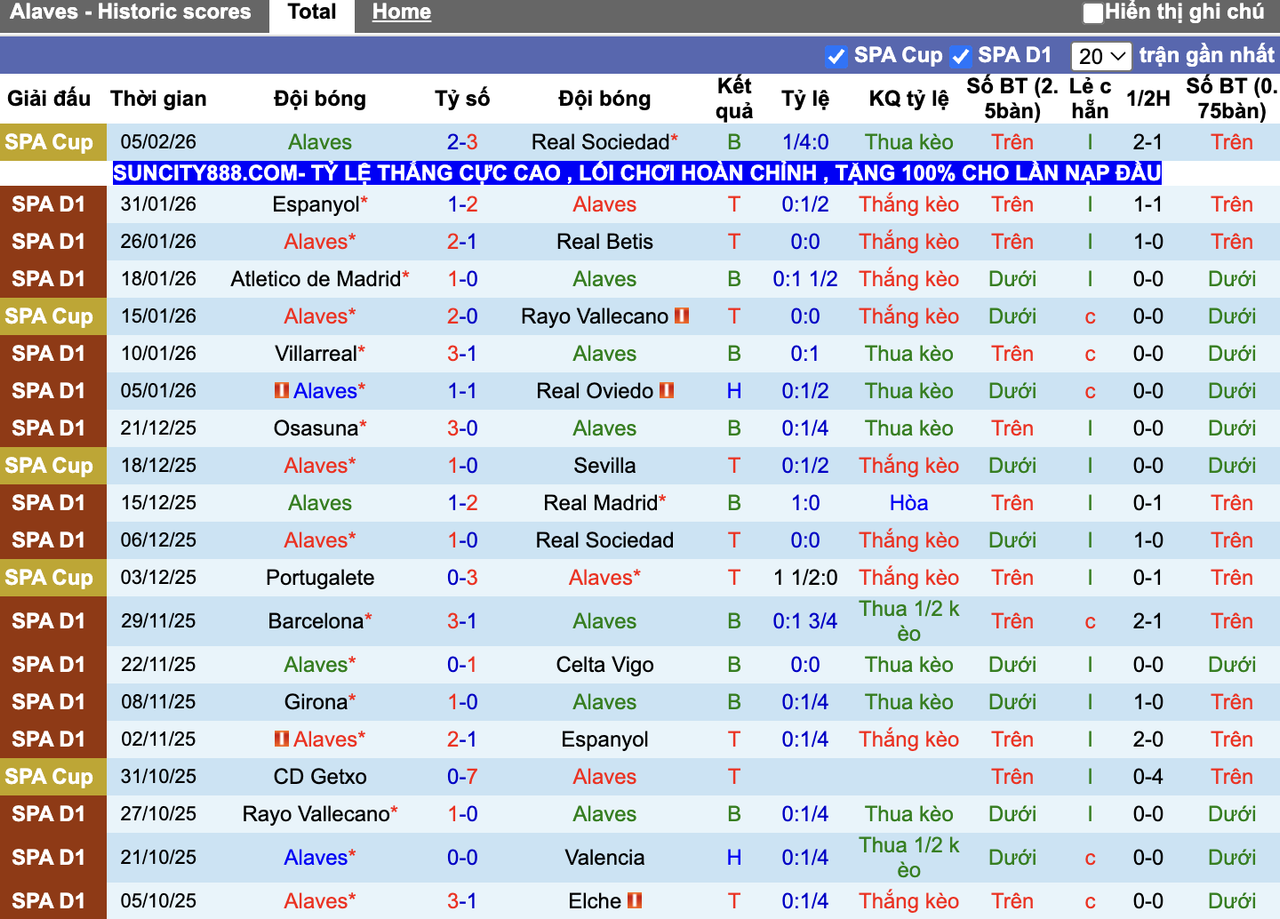Viewport: 1280px width, 919px height.
Task: Select SPA Cup label in 05/02/26 row
Action: coord(49,142)
